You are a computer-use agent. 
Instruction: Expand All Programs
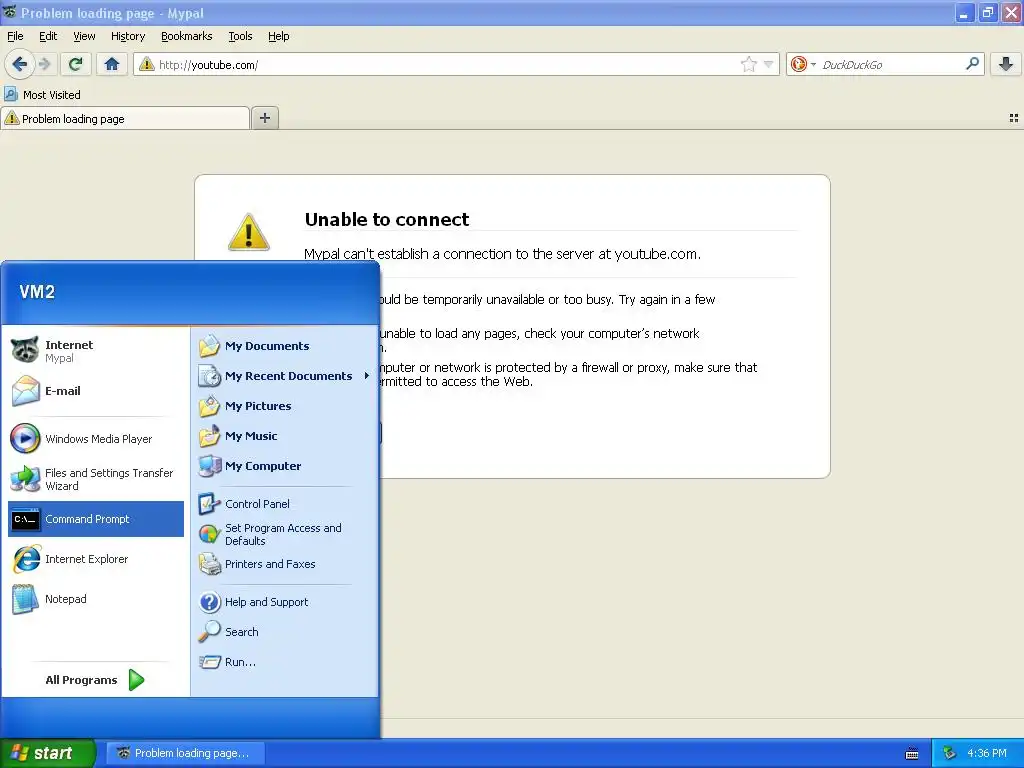(x=95, y=680)
